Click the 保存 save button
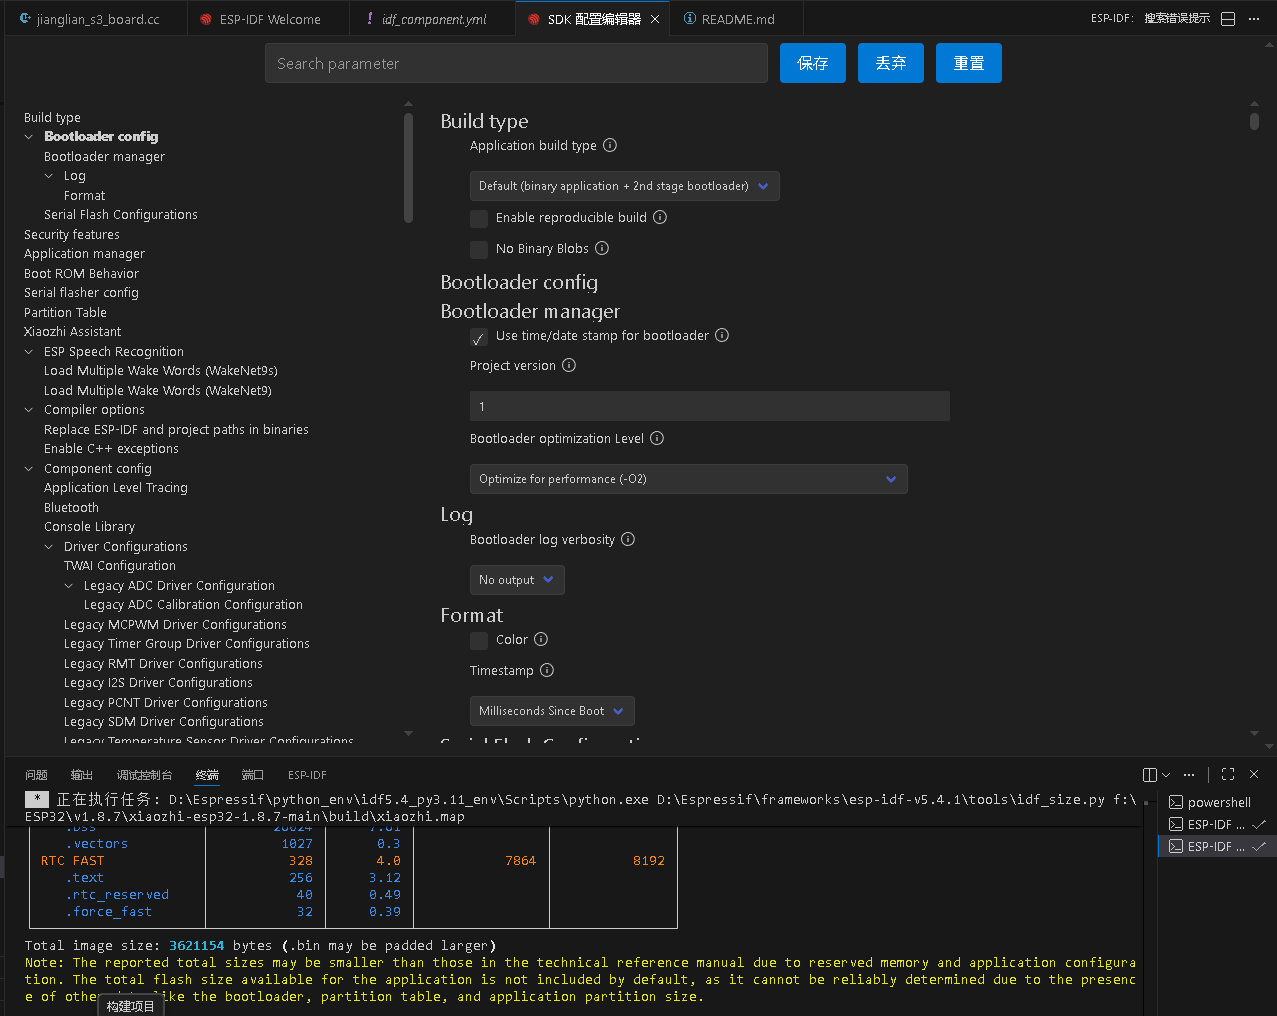Image resolution: width=1277 pixels, height=1016 pixels. [813, 63]
